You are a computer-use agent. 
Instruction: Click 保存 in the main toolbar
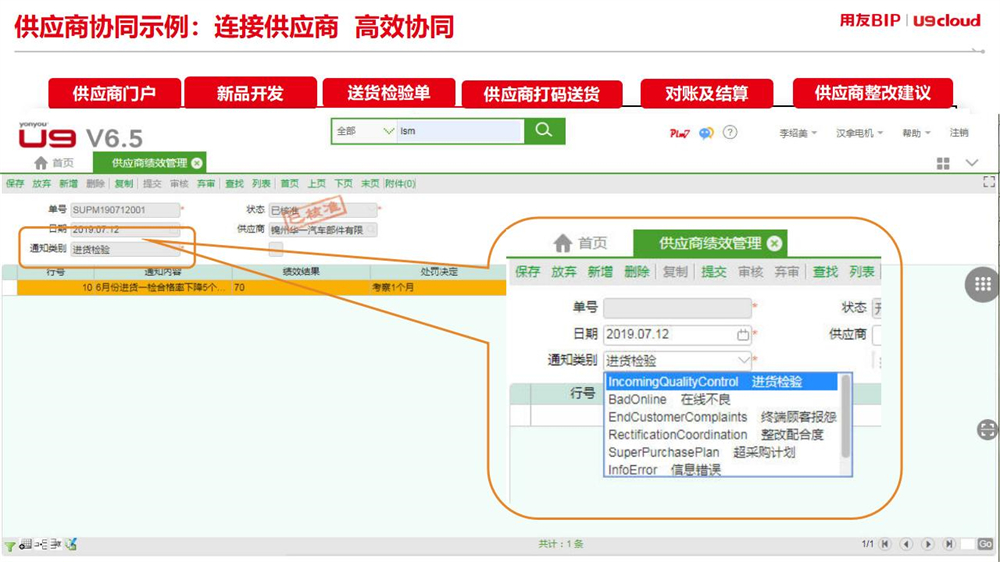(x=15, y=184)
